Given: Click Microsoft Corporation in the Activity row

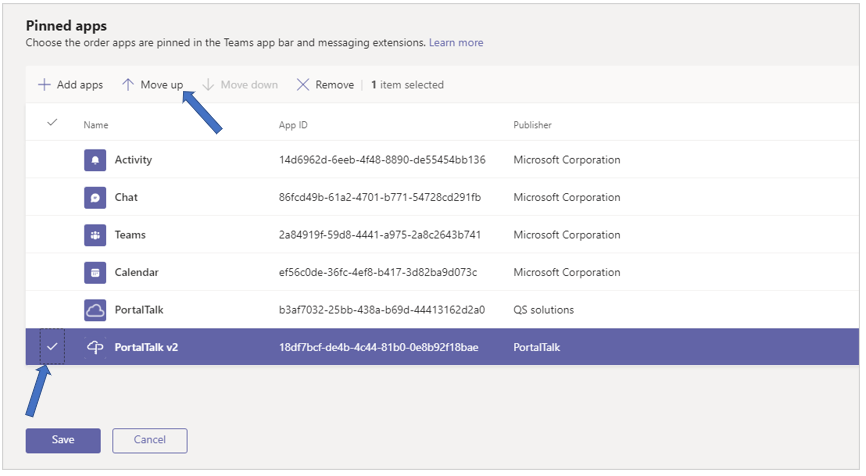Looking at the screenshot, I should pyautogui.click(x=567, y=160).
